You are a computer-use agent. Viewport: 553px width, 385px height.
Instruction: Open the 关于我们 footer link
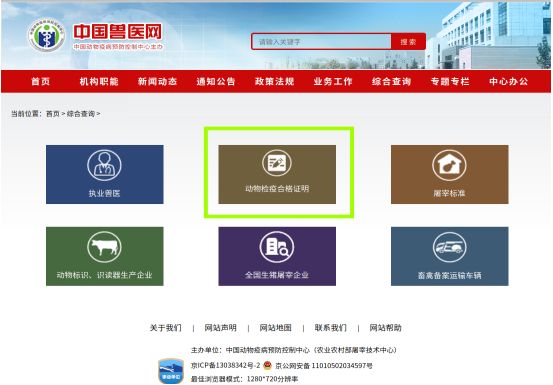(x=166, y=328)
